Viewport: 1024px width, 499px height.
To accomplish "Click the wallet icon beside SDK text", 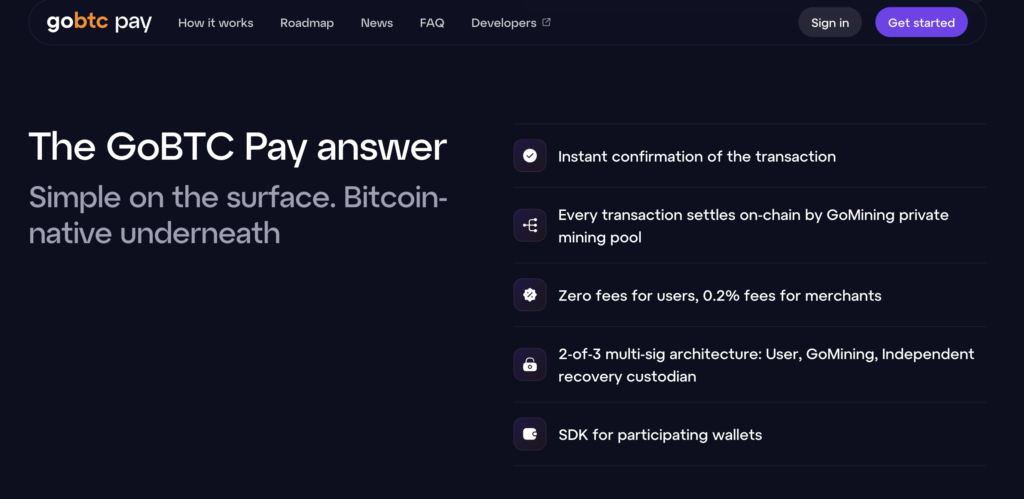I will point(530,434).
